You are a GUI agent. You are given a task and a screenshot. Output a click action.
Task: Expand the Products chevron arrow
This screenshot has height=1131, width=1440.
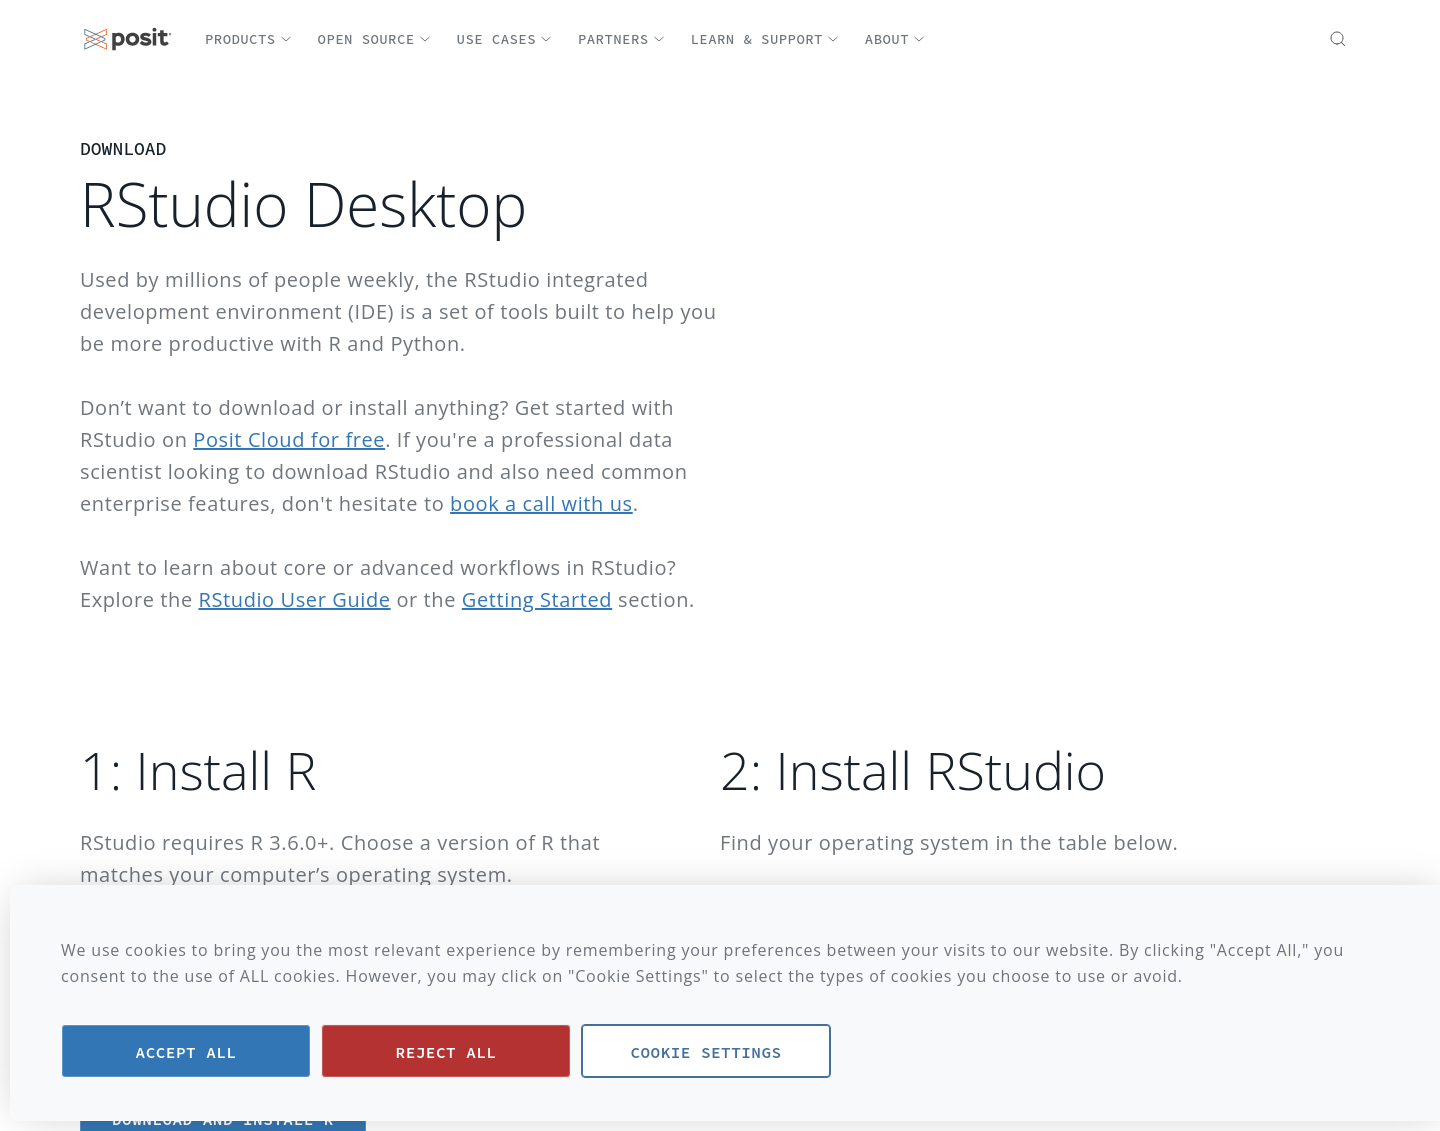tap(286, 40)
